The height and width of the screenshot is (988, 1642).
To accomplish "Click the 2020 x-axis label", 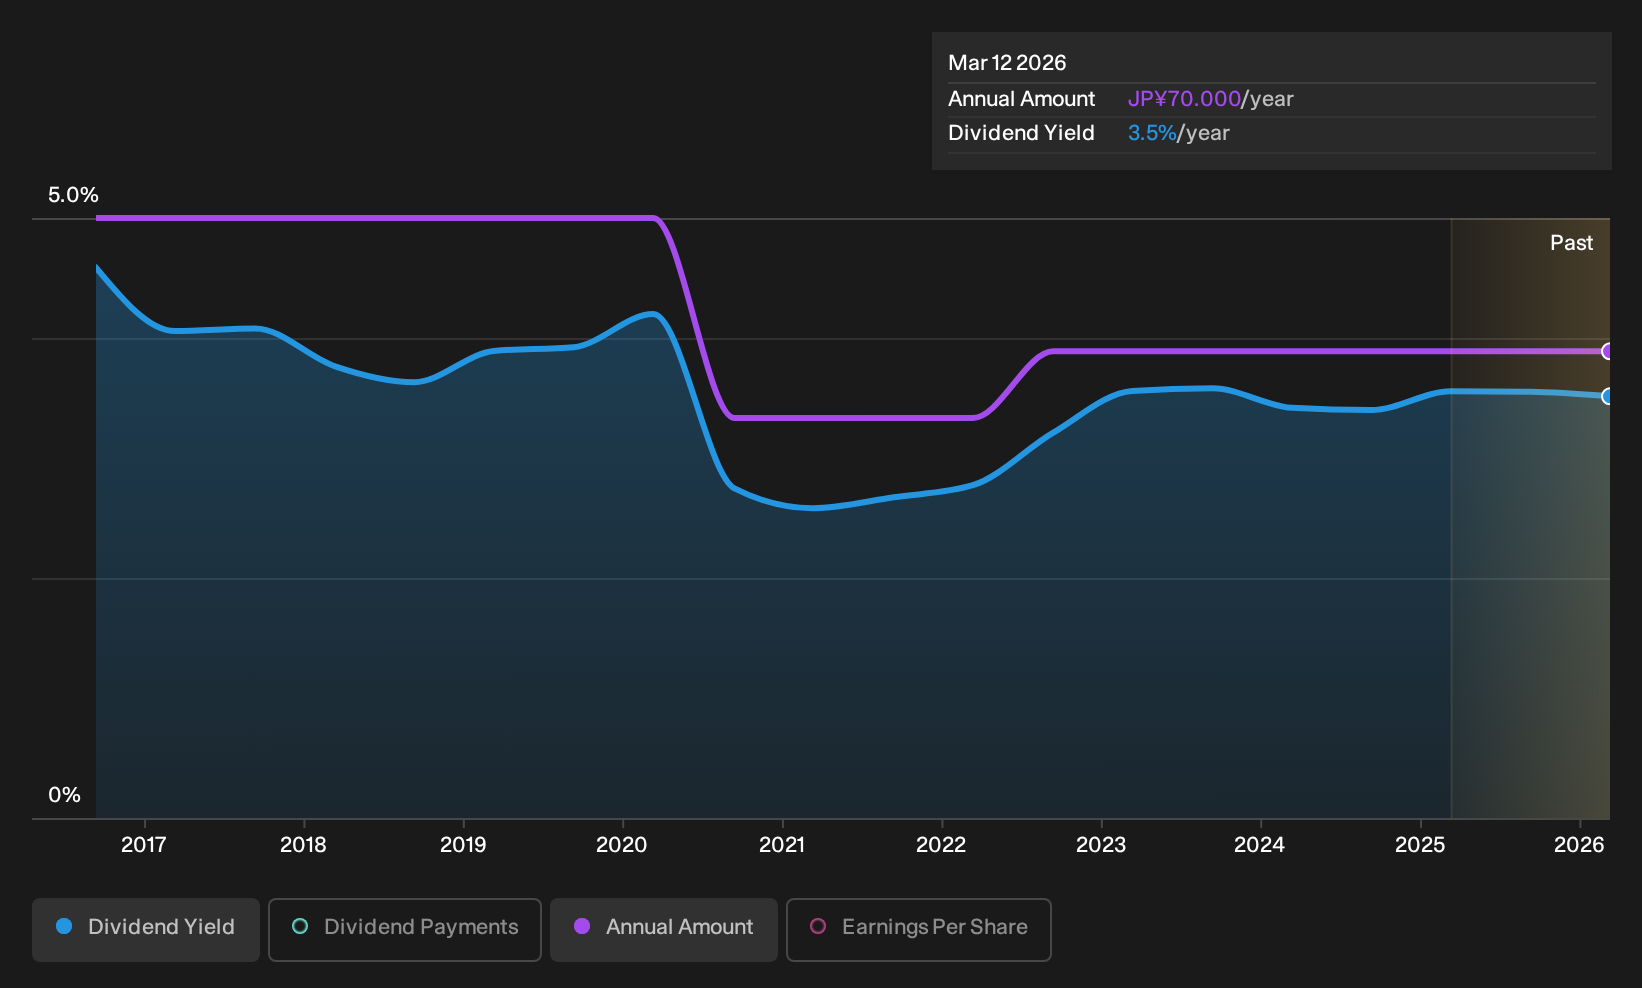I will click(x=622, y=845).
